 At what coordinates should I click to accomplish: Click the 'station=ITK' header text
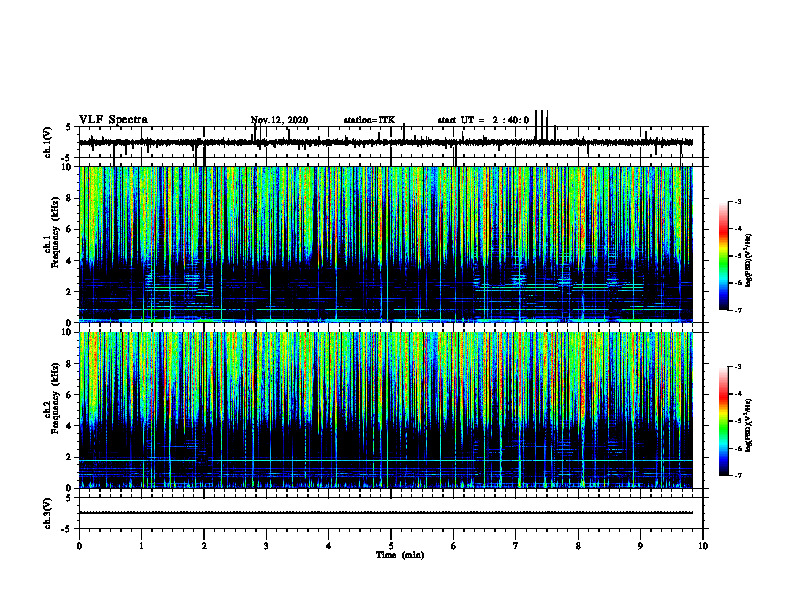(369, 120)
